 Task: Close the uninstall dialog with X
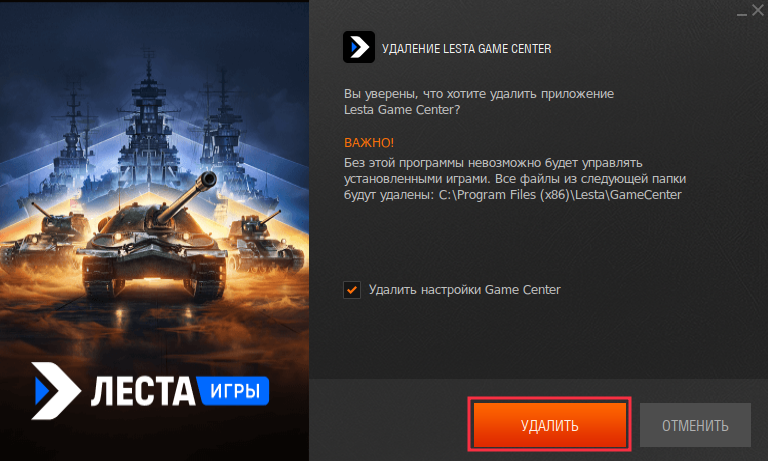coord(758,10)
